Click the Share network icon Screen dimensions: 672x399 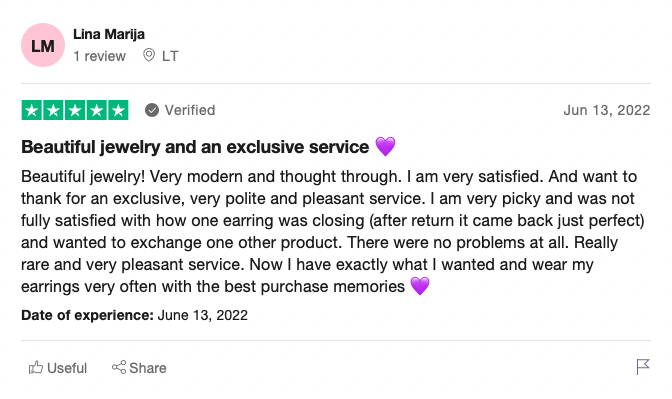point(119,367)
